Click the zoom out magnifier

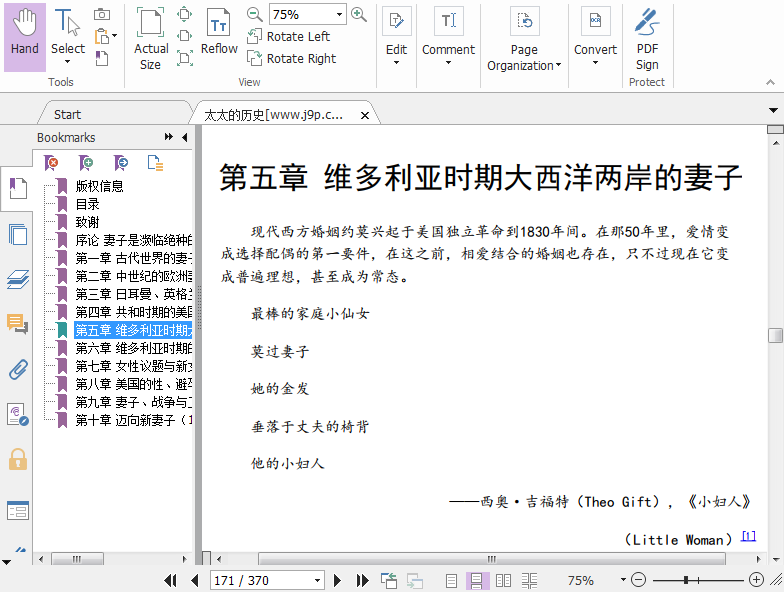point(254,14)
